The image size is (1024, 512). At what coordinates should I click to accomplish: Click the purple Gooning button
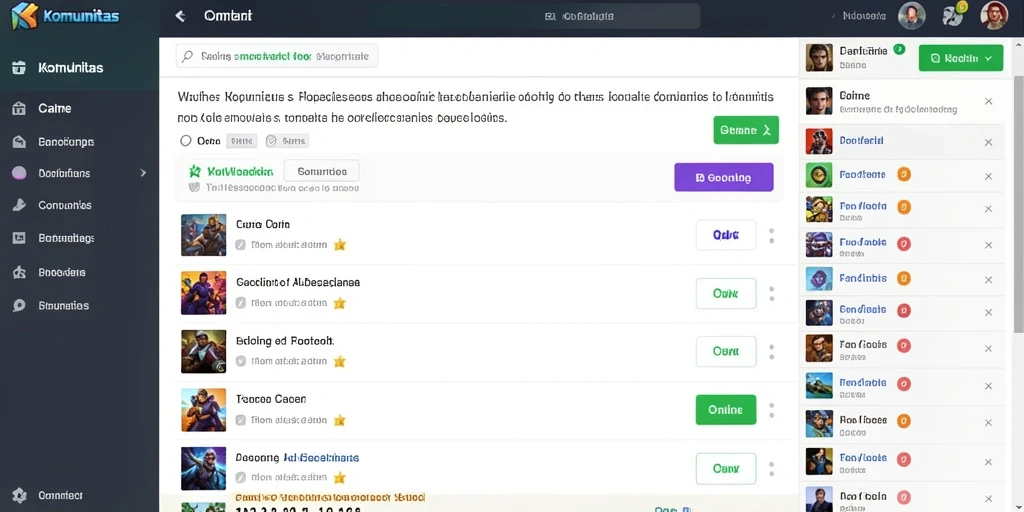pos(724,177)
